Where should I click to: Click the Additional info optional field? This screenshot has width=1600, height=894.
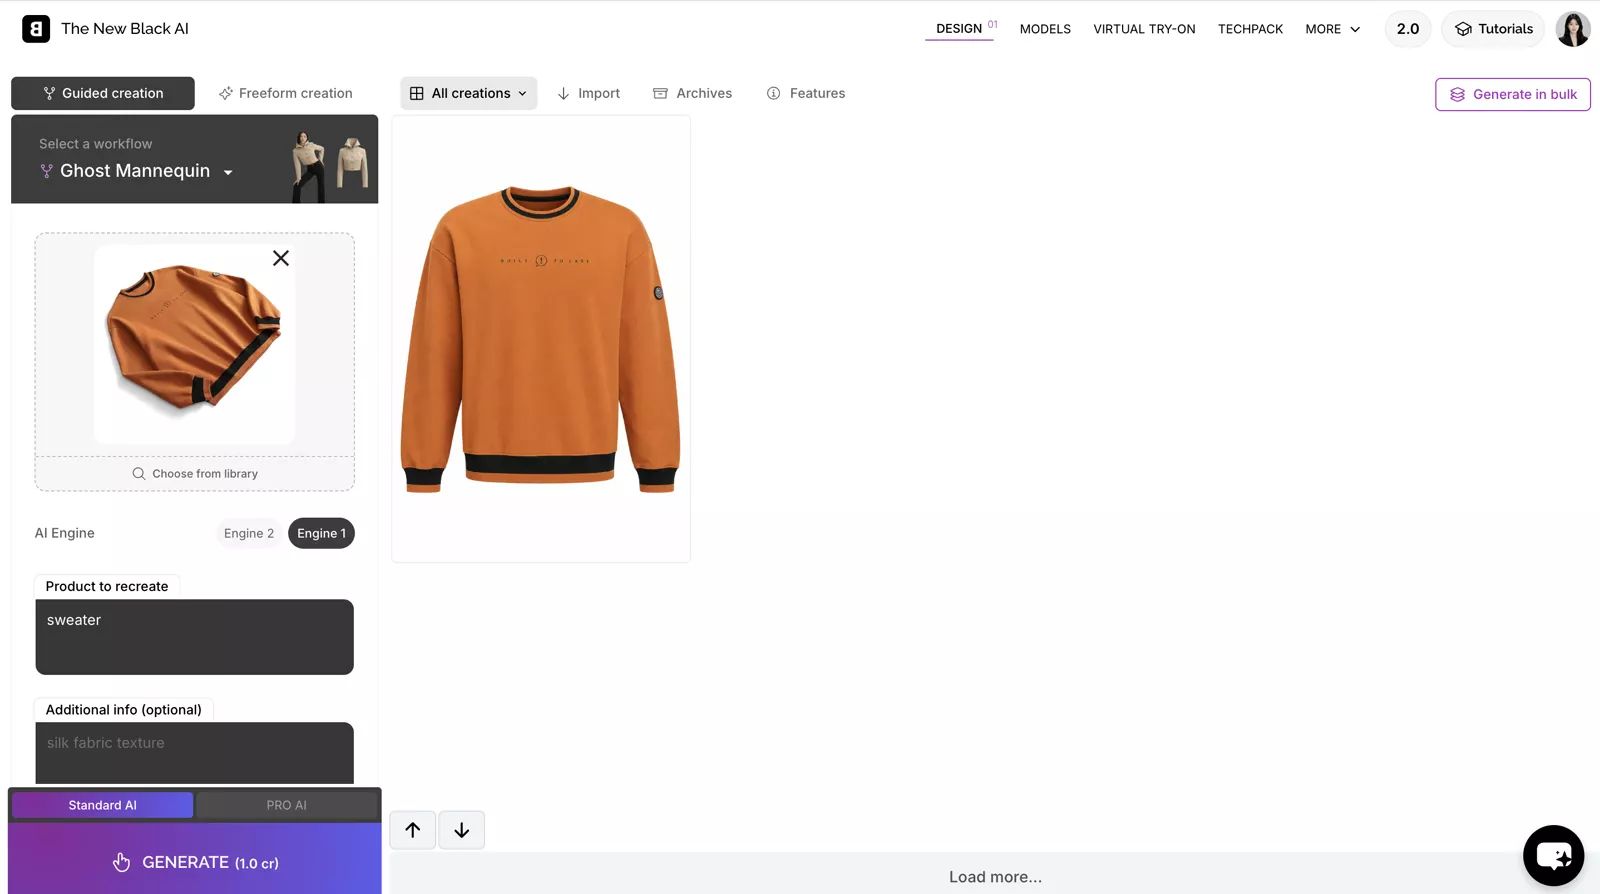coord(195,753)
